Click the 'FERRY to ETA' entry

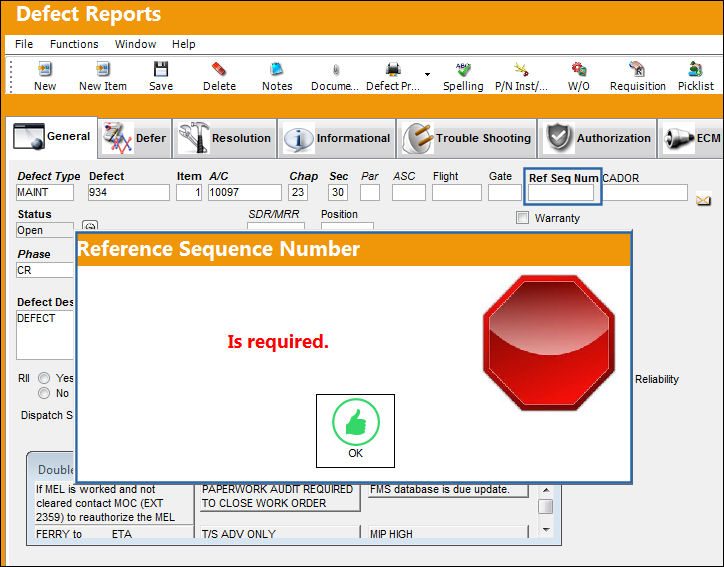[x=114, y=534]
